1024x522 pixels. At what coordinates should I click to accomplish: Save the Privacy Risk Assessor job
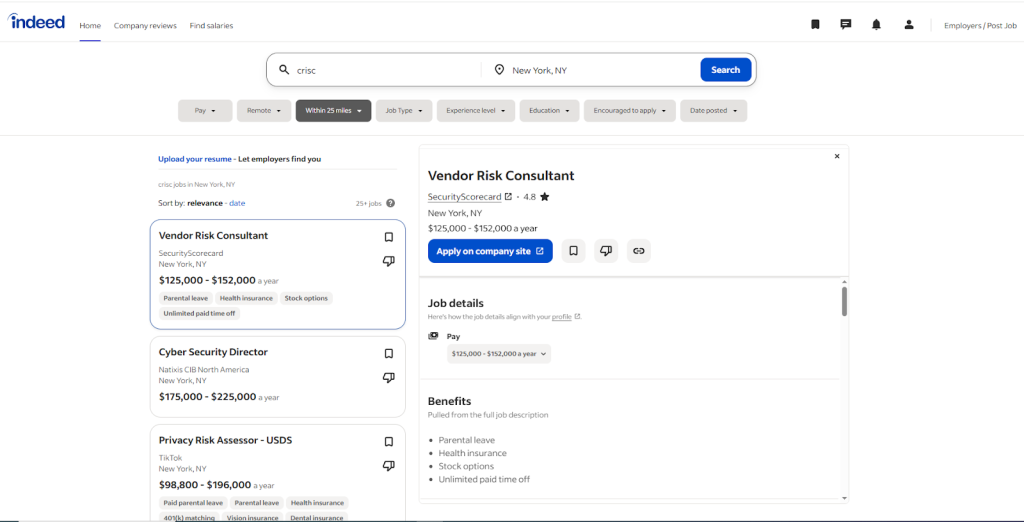[389, 442]
